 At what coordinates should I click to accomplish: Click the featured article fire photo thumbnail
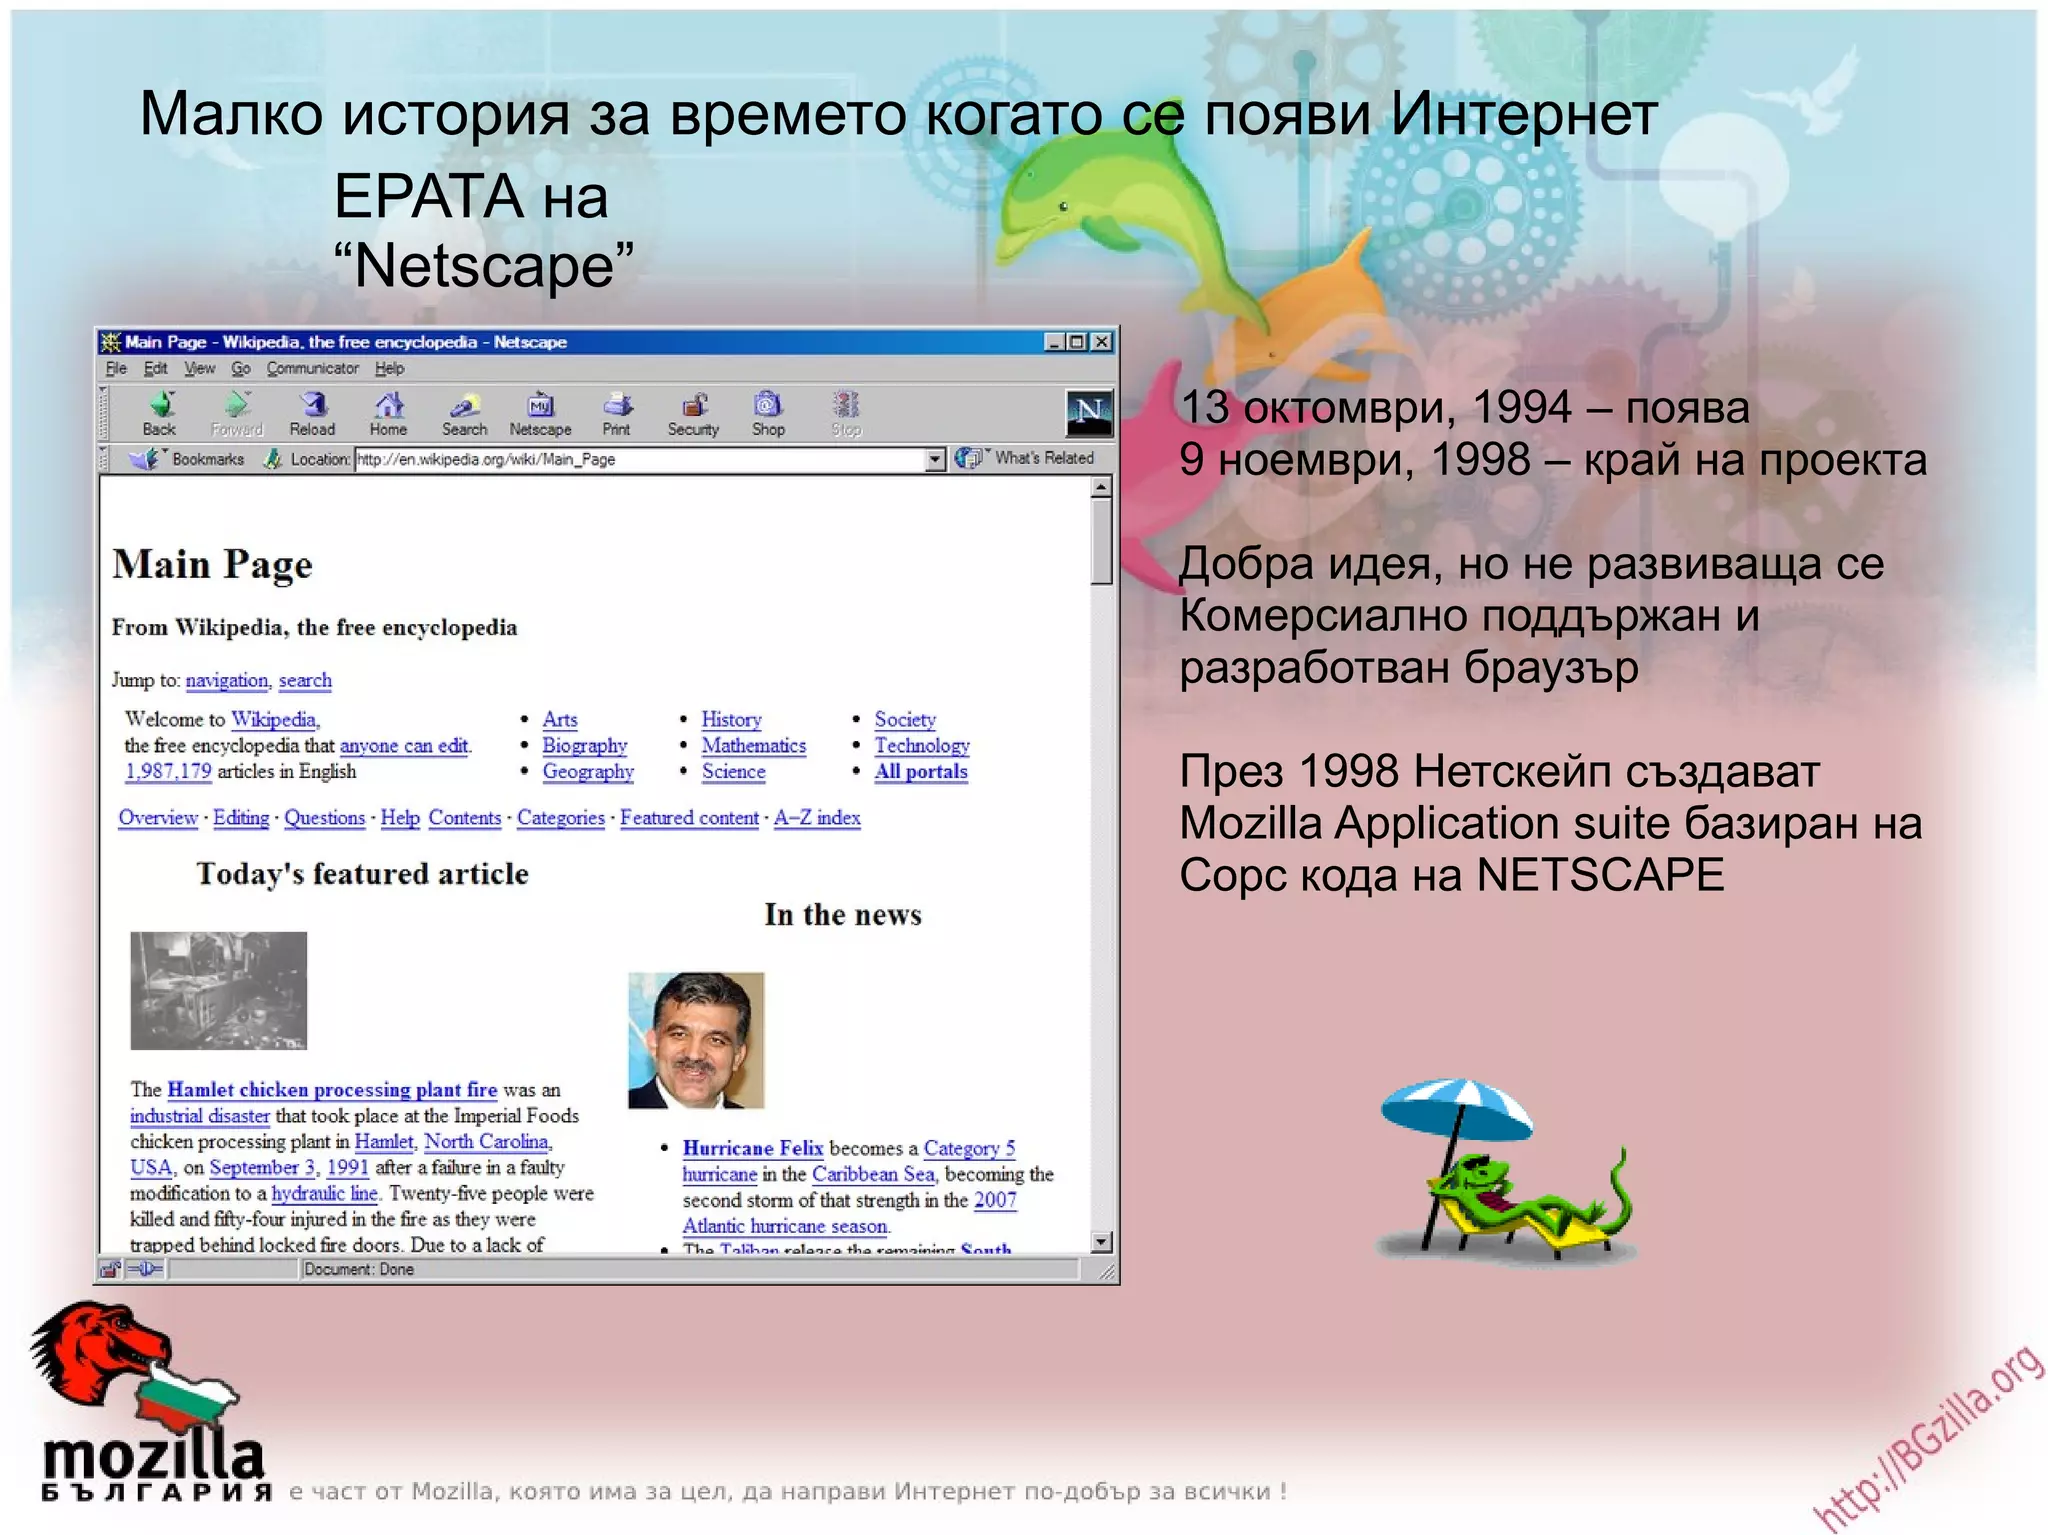point(219,991)
